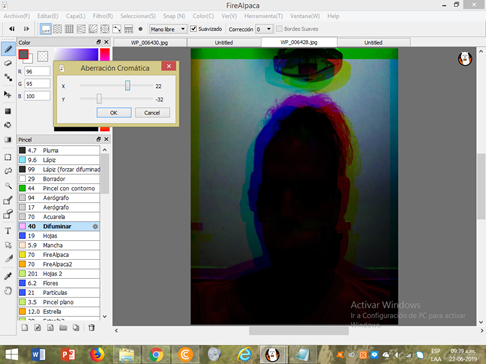
Task: Select the Acuarela brush in list
Action: tap(59, 217)
